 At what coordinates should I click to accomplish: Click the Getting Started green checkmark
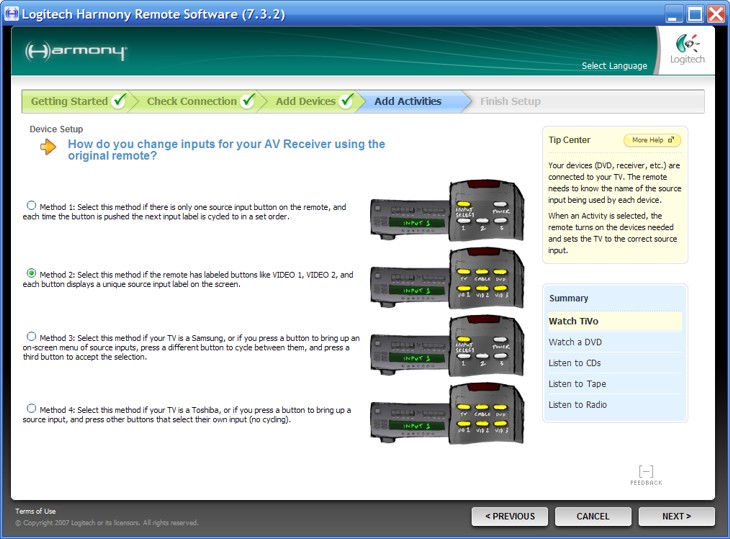pyautogui.click(x=120, y=100)
